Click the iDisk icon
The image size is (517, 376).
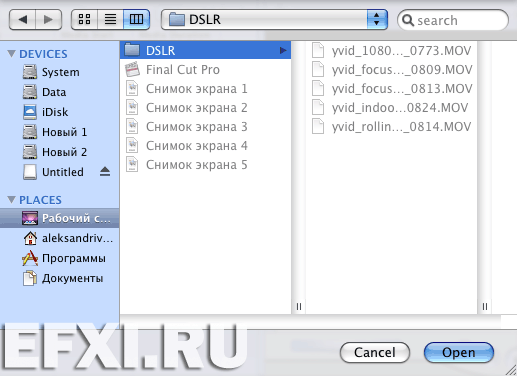click(x=30, y=112)
